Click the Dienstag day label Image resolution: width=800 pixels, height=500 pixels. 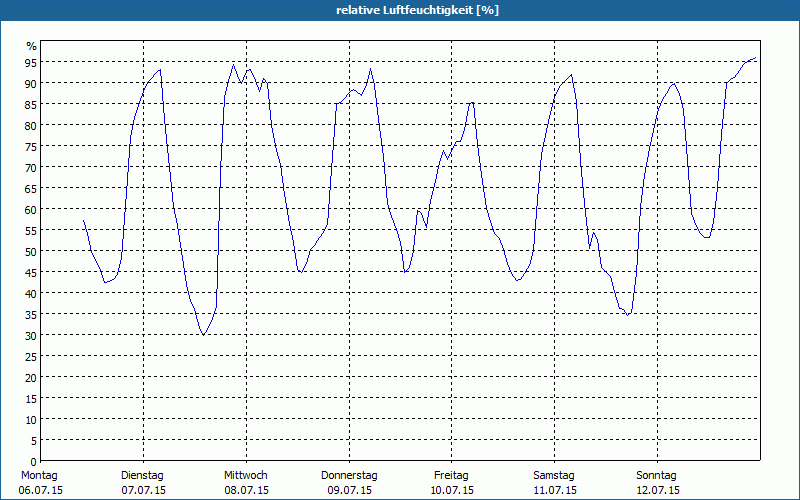142,476
